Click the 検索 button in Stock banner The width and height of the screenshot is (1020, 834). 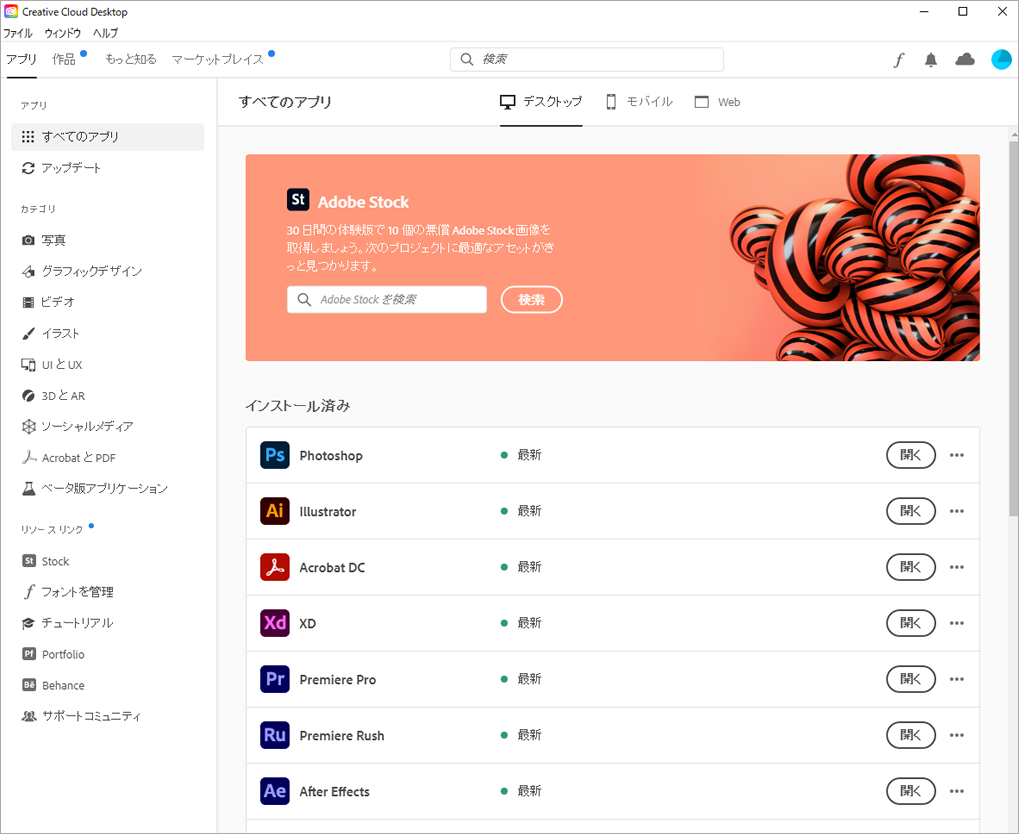(x=531, y=299)
